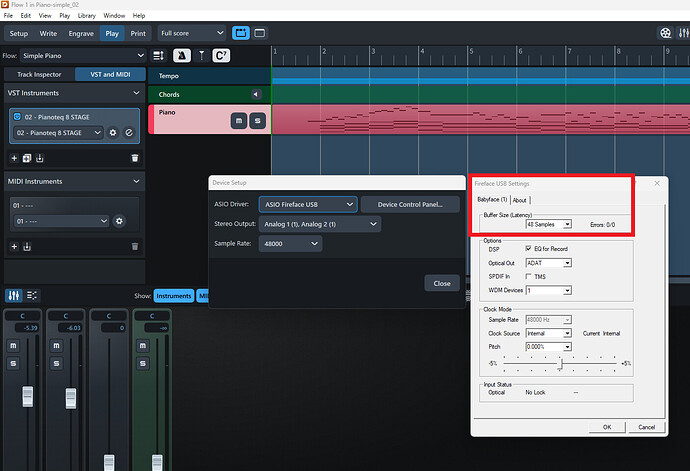
Task: Select the mixer faders view icon
Action: click(x=14, y=295)
